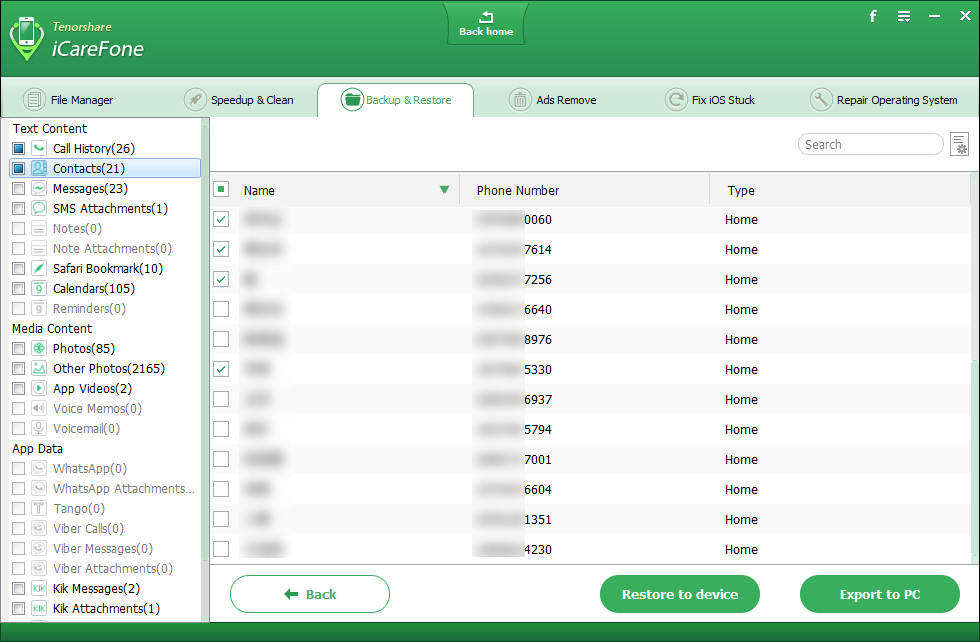The height and width of the screenshot is (642, 980).
Task: Click the Voice Memos speaker icon
Action: click(39, 408)
